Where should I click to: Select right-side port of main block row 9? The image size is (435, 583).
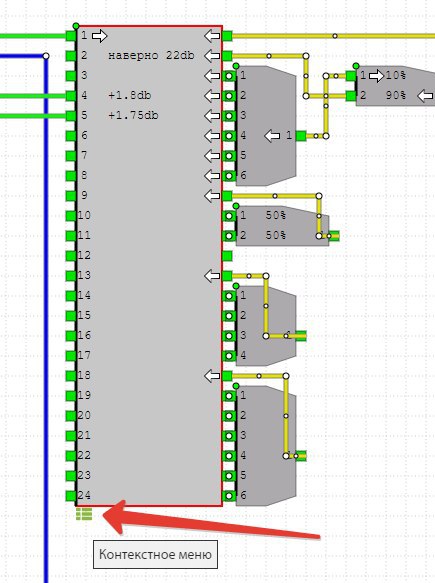(227, 196)
